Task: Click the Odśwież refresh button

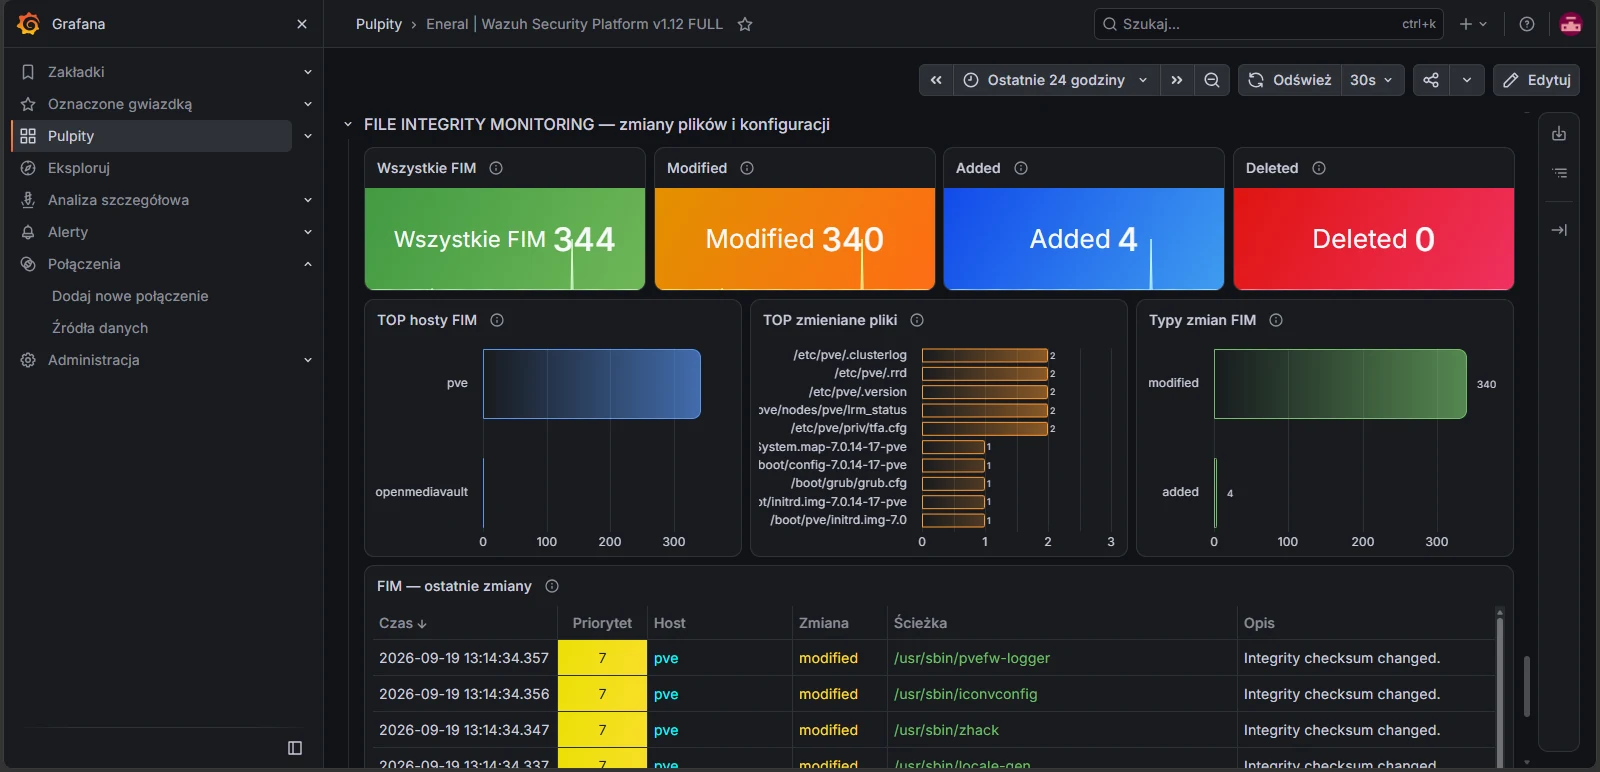Action: pyautogui.click(x=1290, y=80)
